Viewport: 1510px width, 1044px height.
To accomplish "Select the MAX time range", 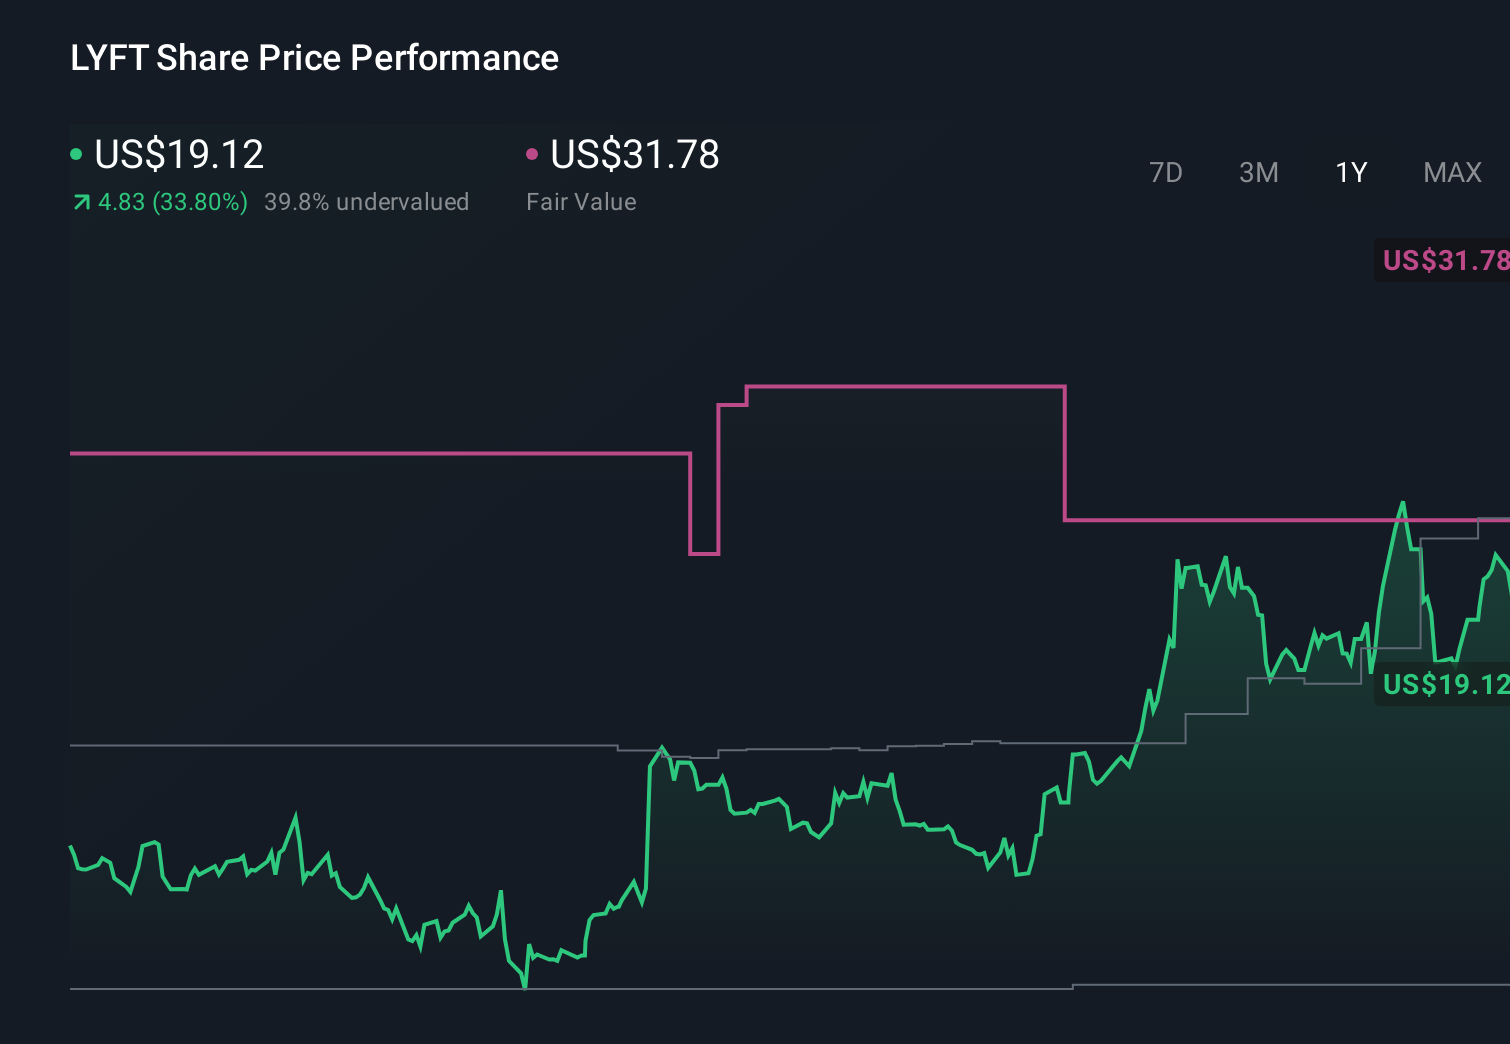I will [1452, 172].
